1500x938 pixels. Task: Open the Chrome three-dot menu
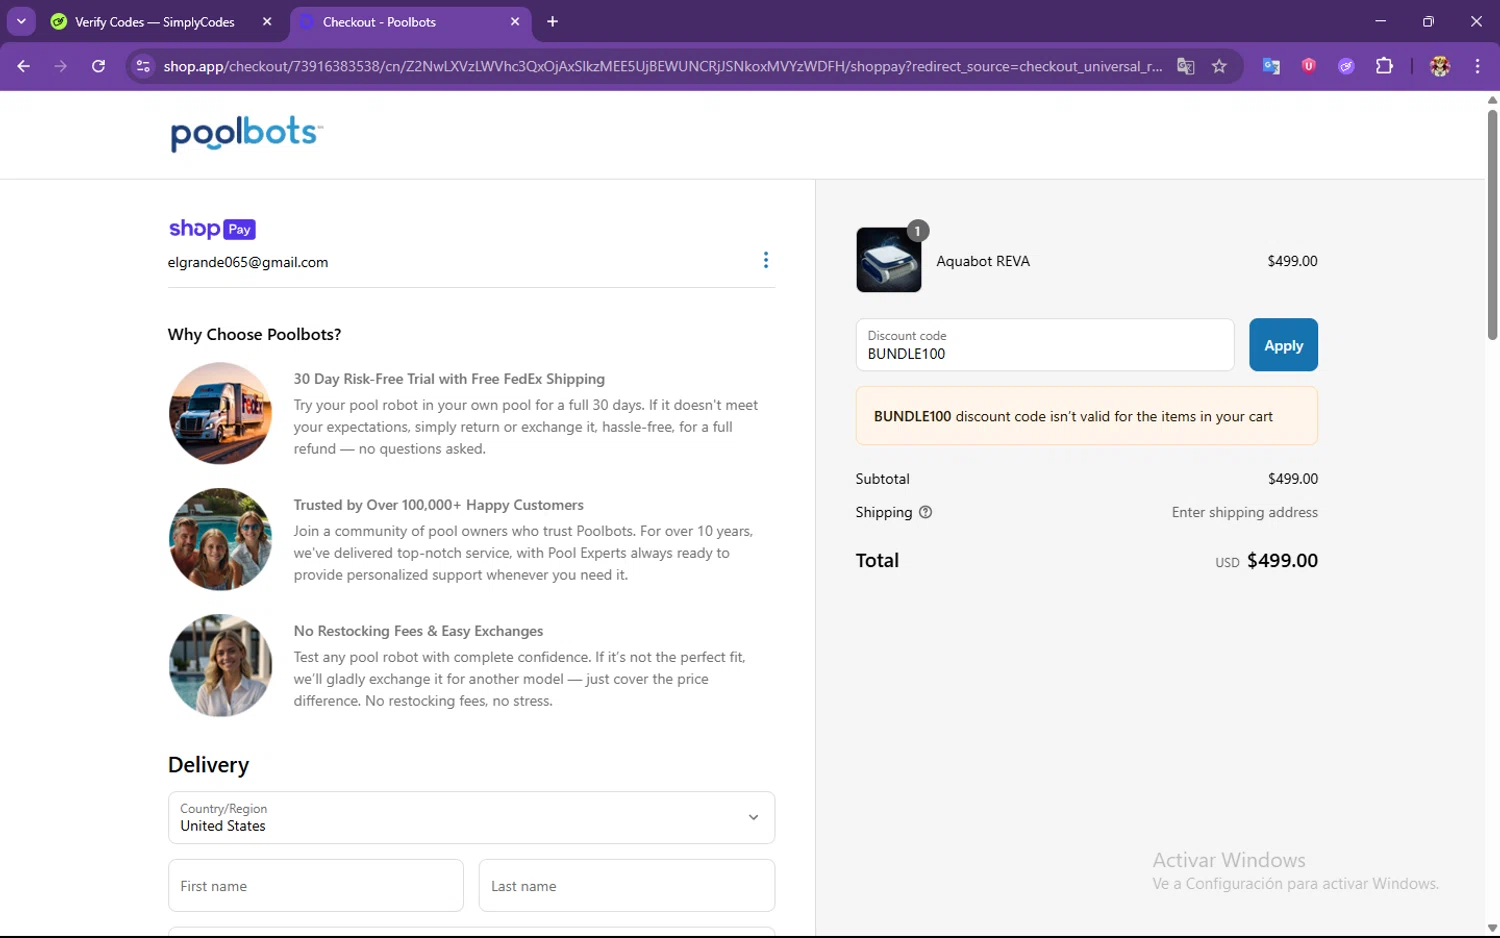point(1477,66)
